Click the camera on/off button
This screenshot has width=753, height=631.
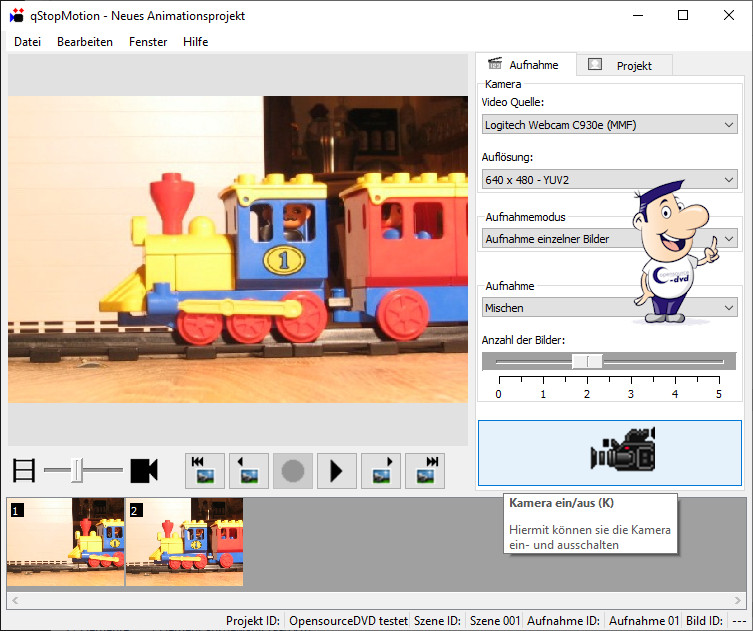click(x=609, y=453)
